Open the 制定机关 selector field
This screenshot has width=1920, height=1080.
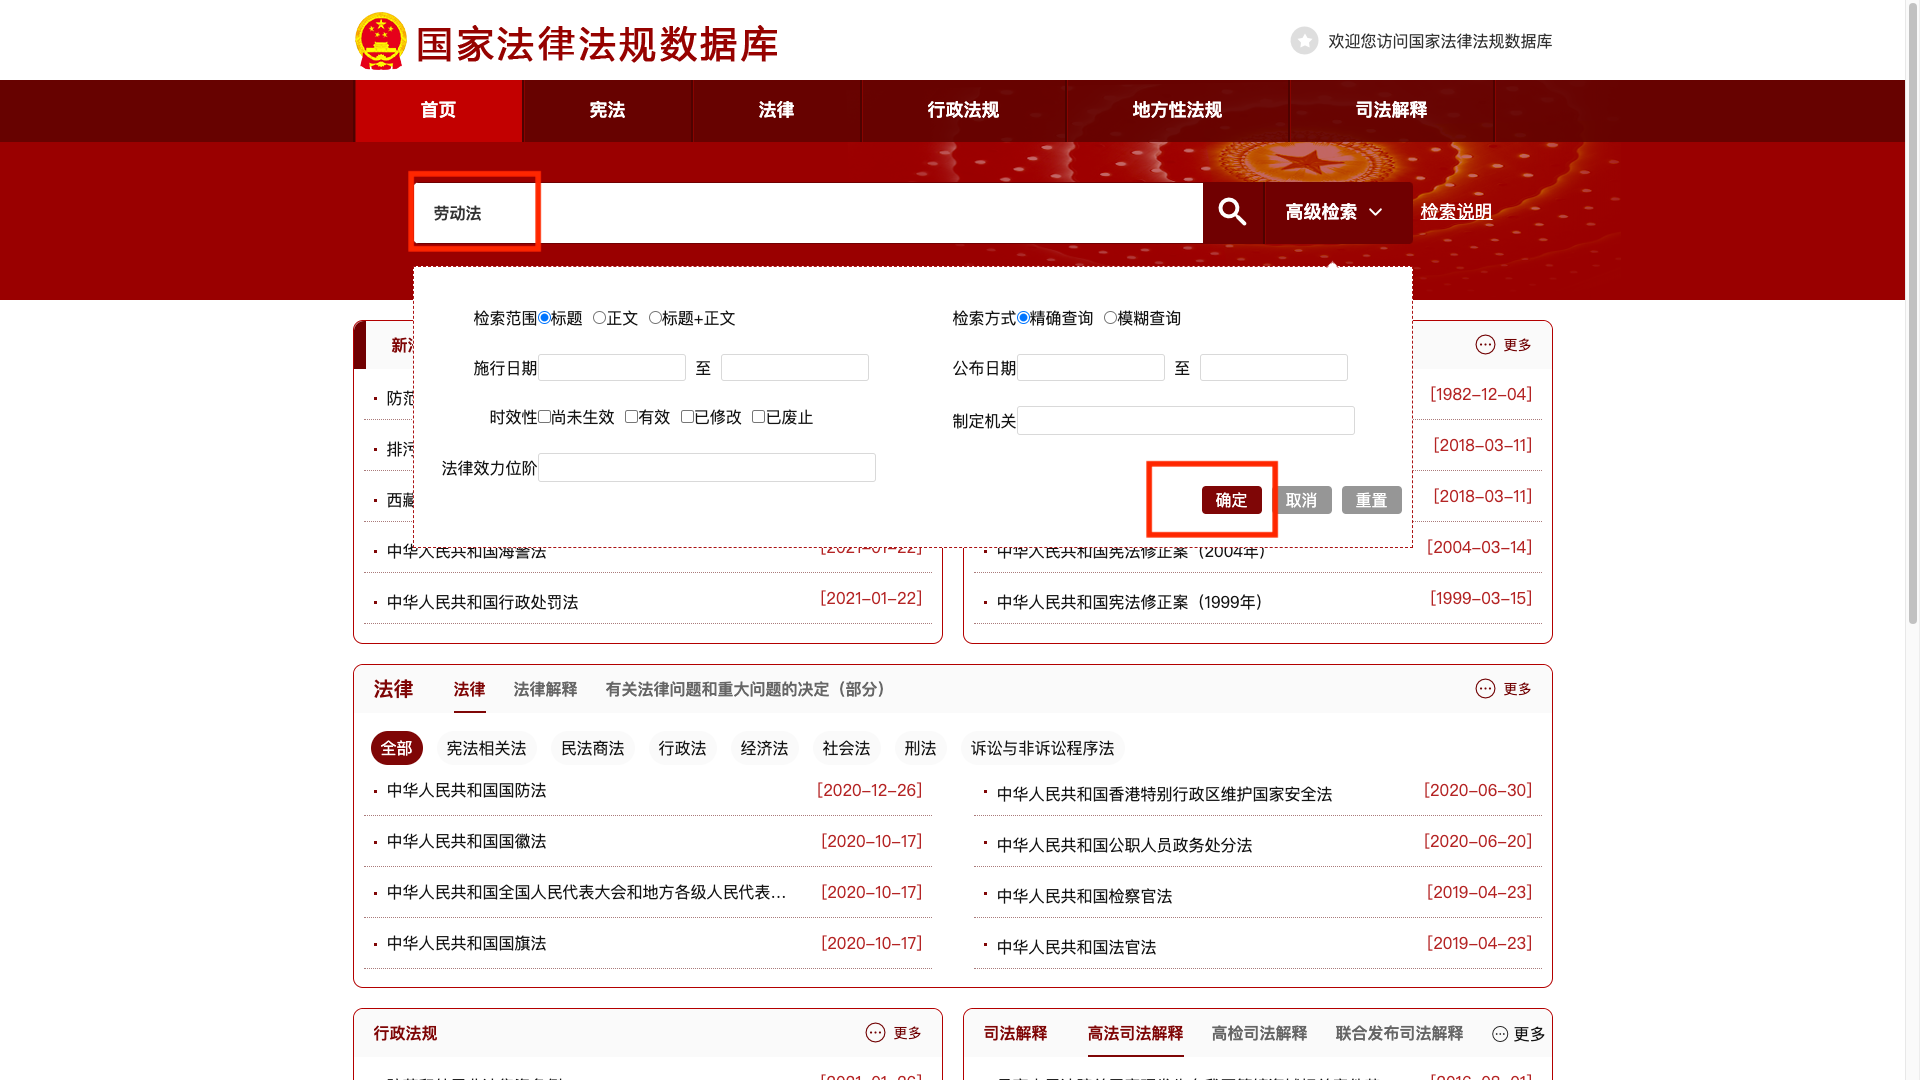[1185, 421]
